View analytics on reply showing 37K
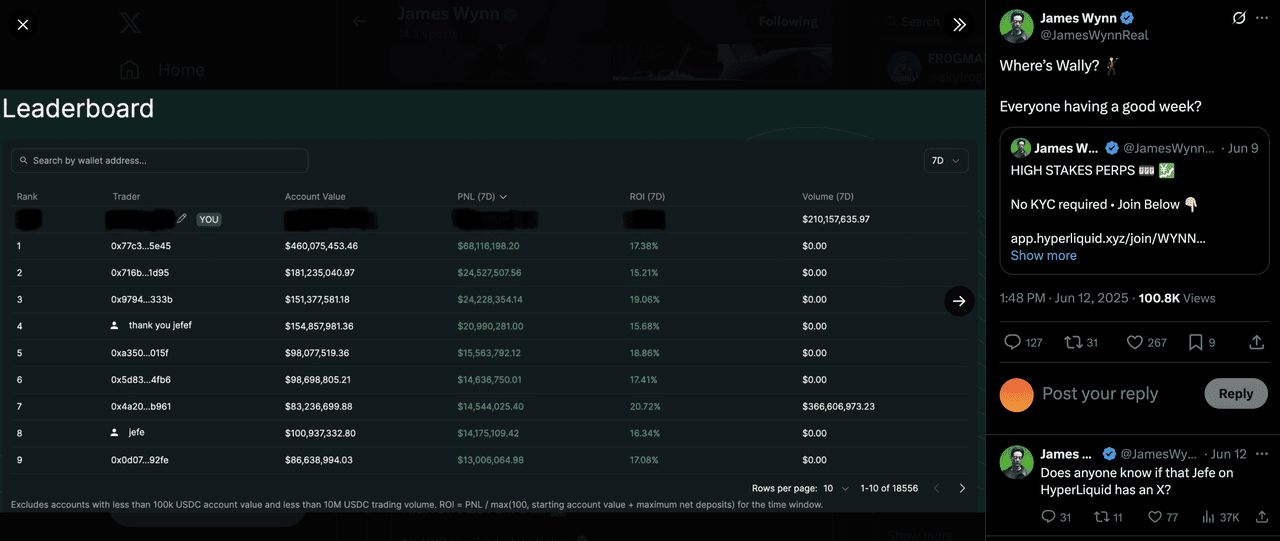 [x=1208, y=517]
